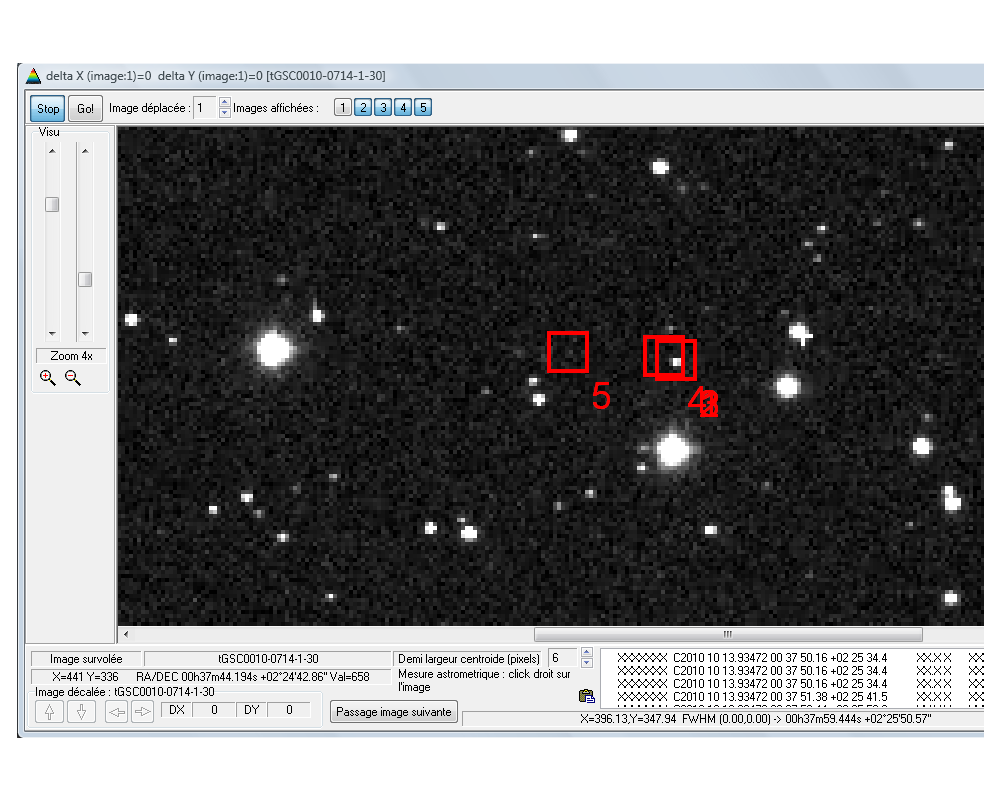Shift image down with the down arrow

coord(82,711)
